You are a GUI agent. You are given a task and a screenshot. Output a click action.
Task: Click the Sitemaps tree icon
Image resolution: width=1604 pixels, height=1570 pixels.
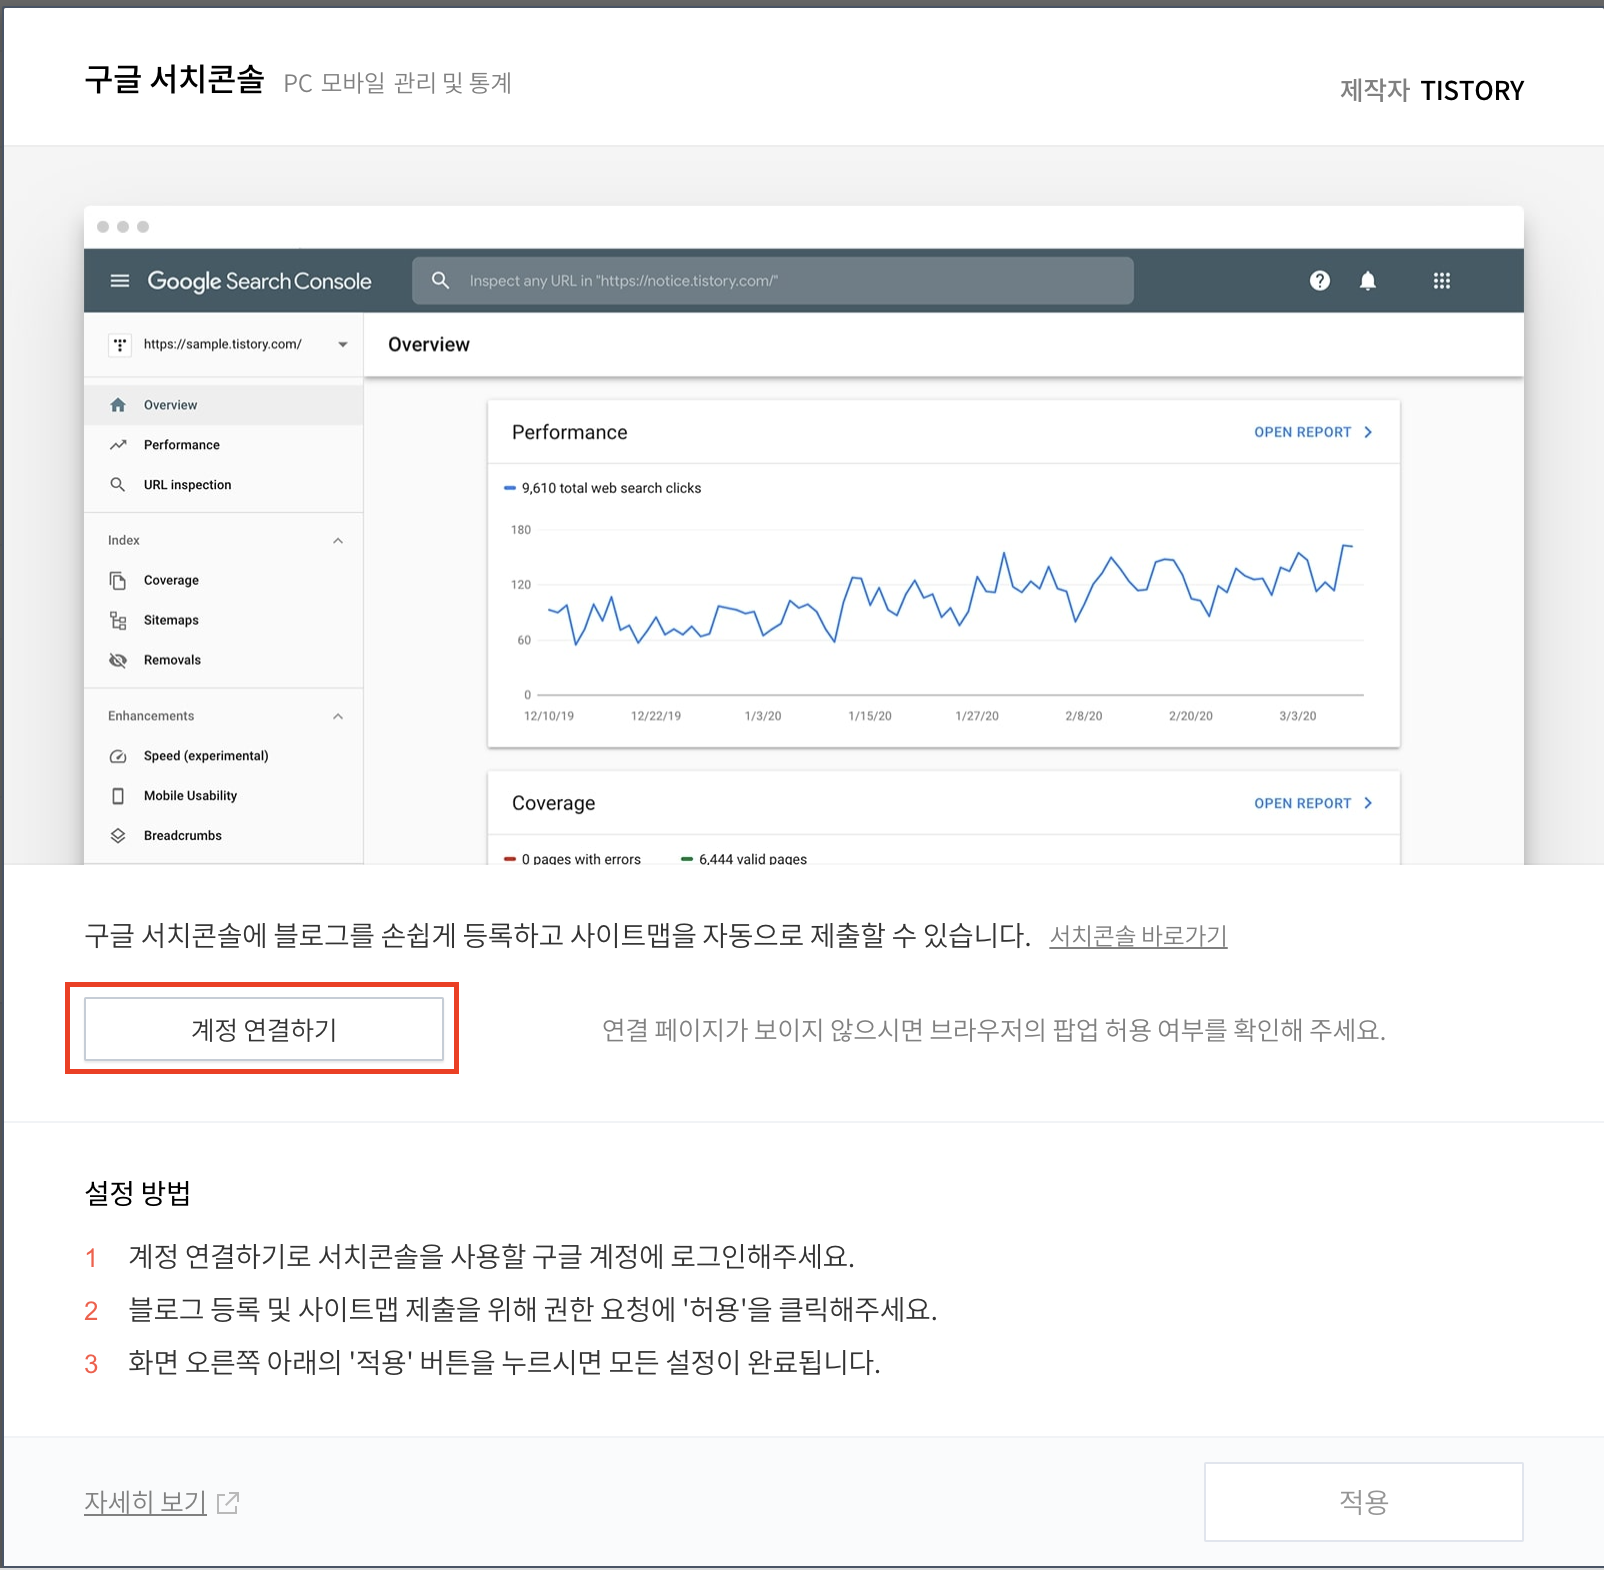[118, 621]
